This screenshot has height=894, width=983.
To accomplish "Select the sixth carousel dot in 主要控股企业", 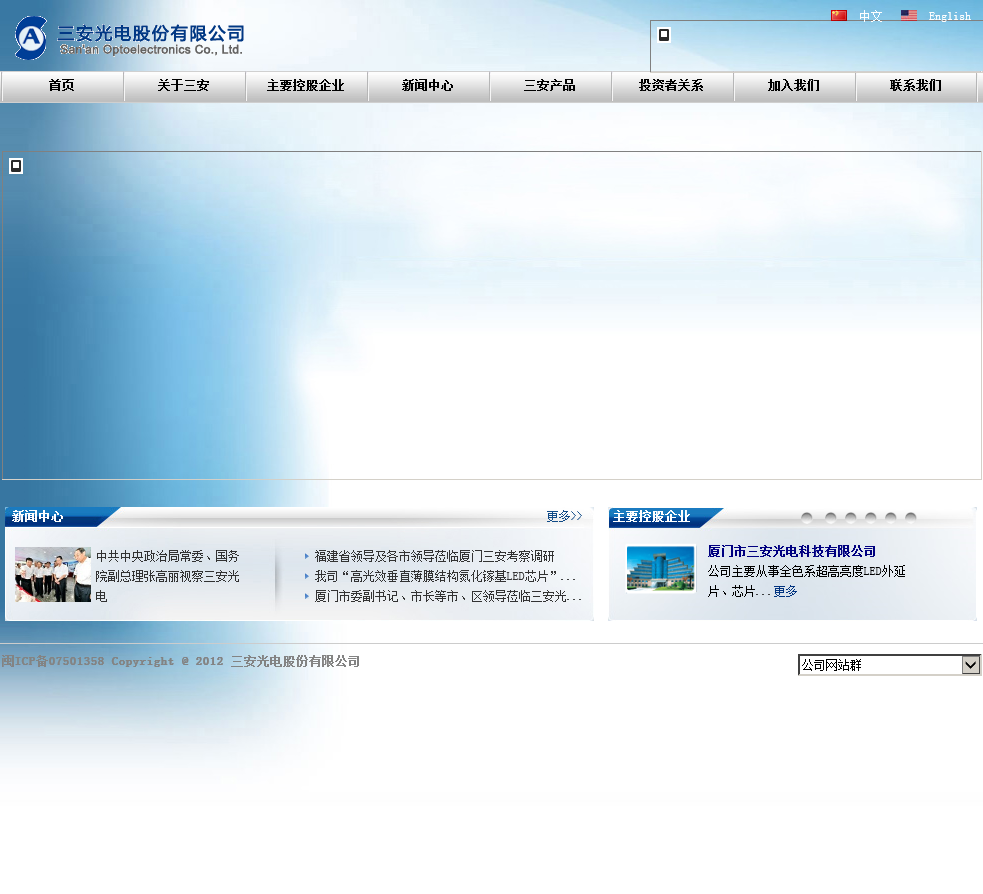I will pos(911,517).
